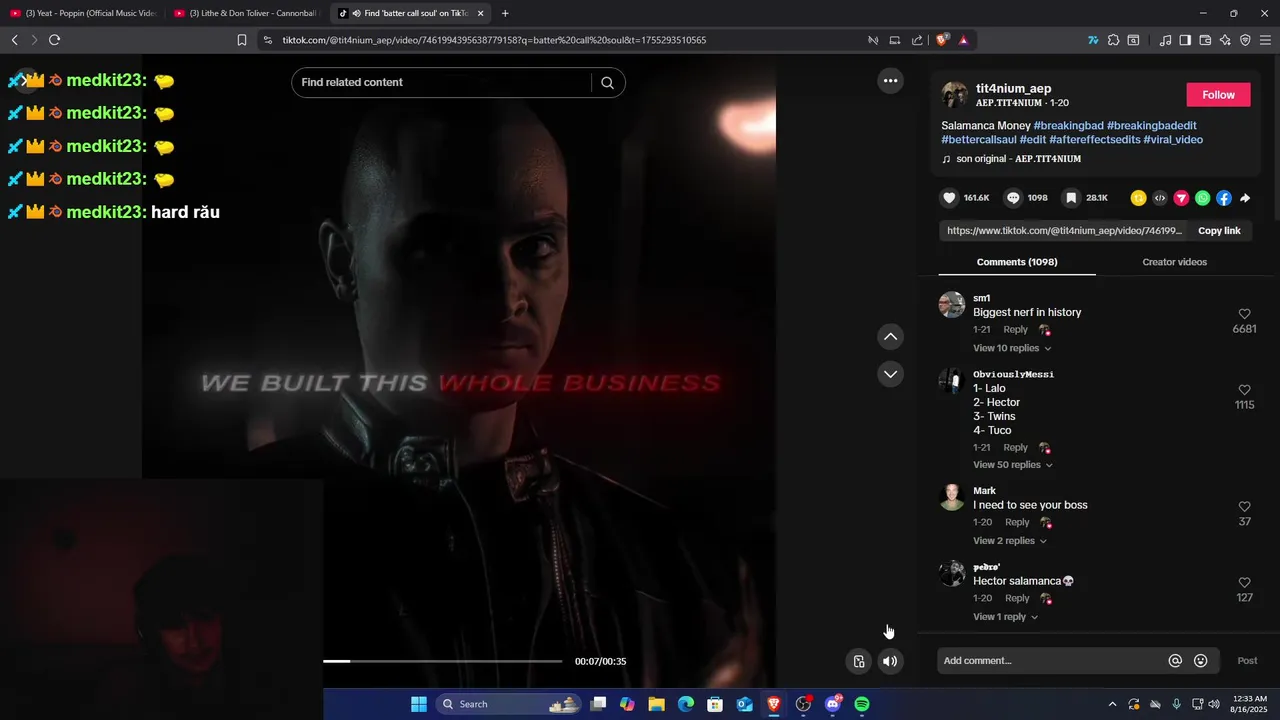Open Spotify from the taskbar

point(862,704)
